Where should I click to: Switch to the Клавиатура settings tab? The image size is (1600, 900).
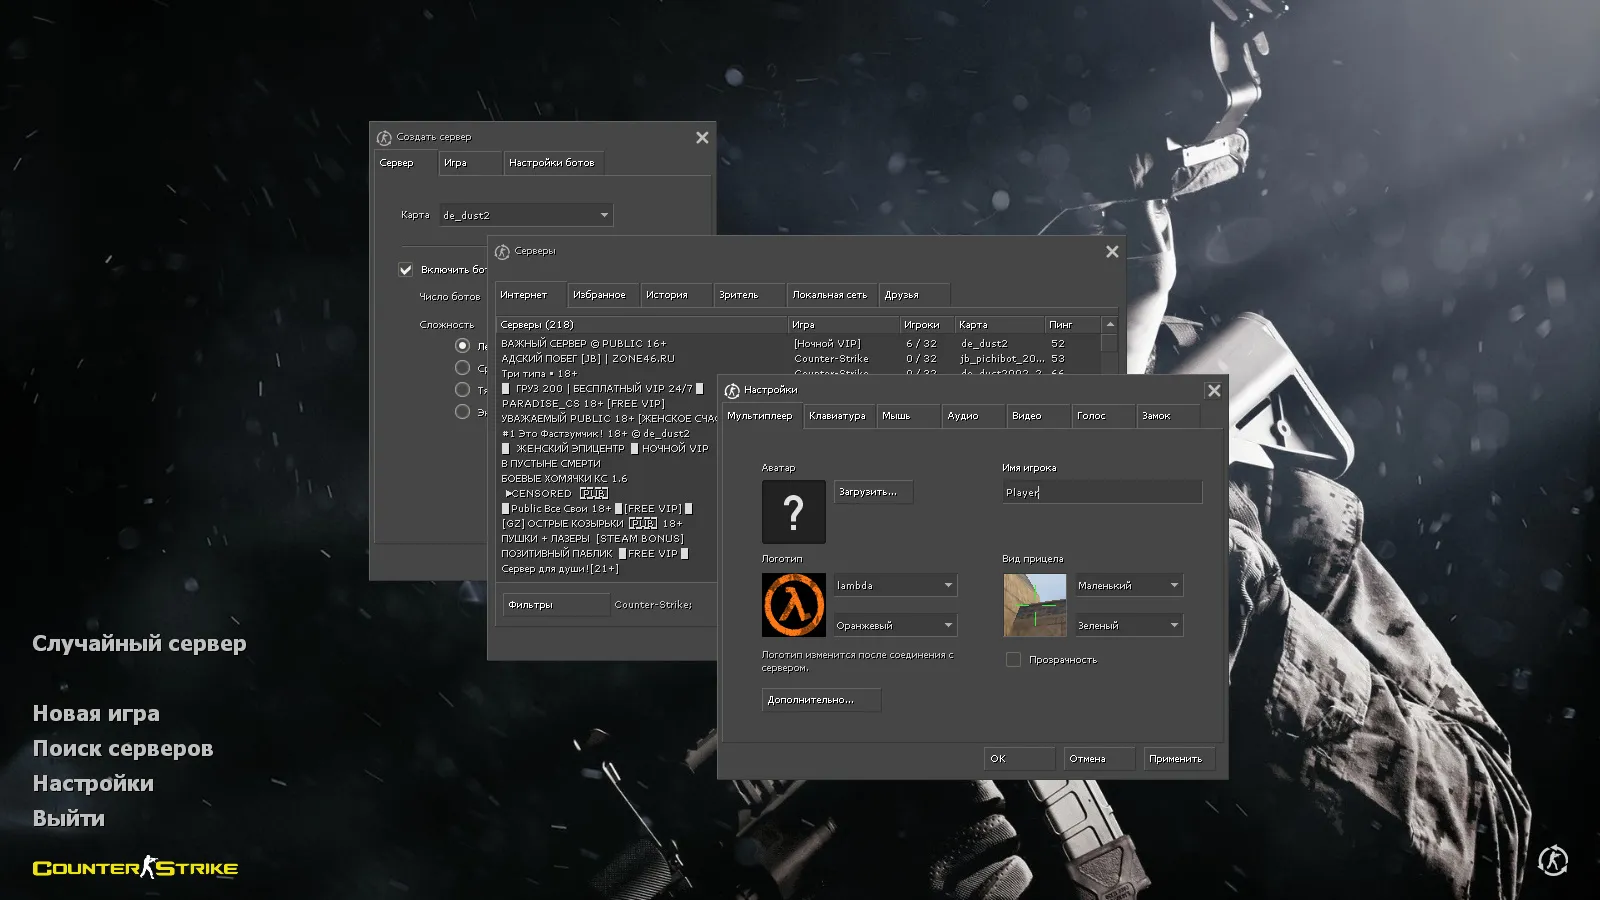(x=839, y=415)
